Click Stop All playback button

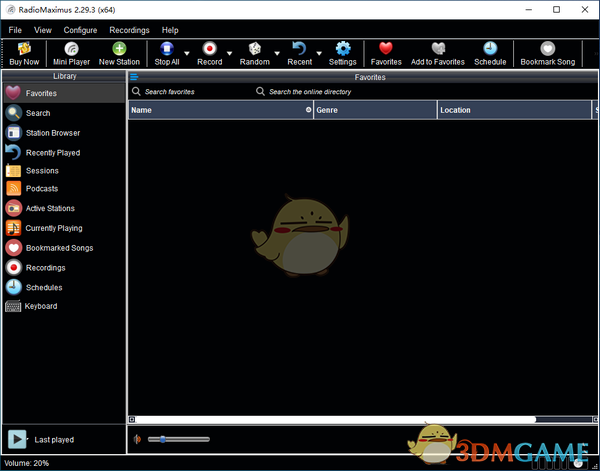167,54
